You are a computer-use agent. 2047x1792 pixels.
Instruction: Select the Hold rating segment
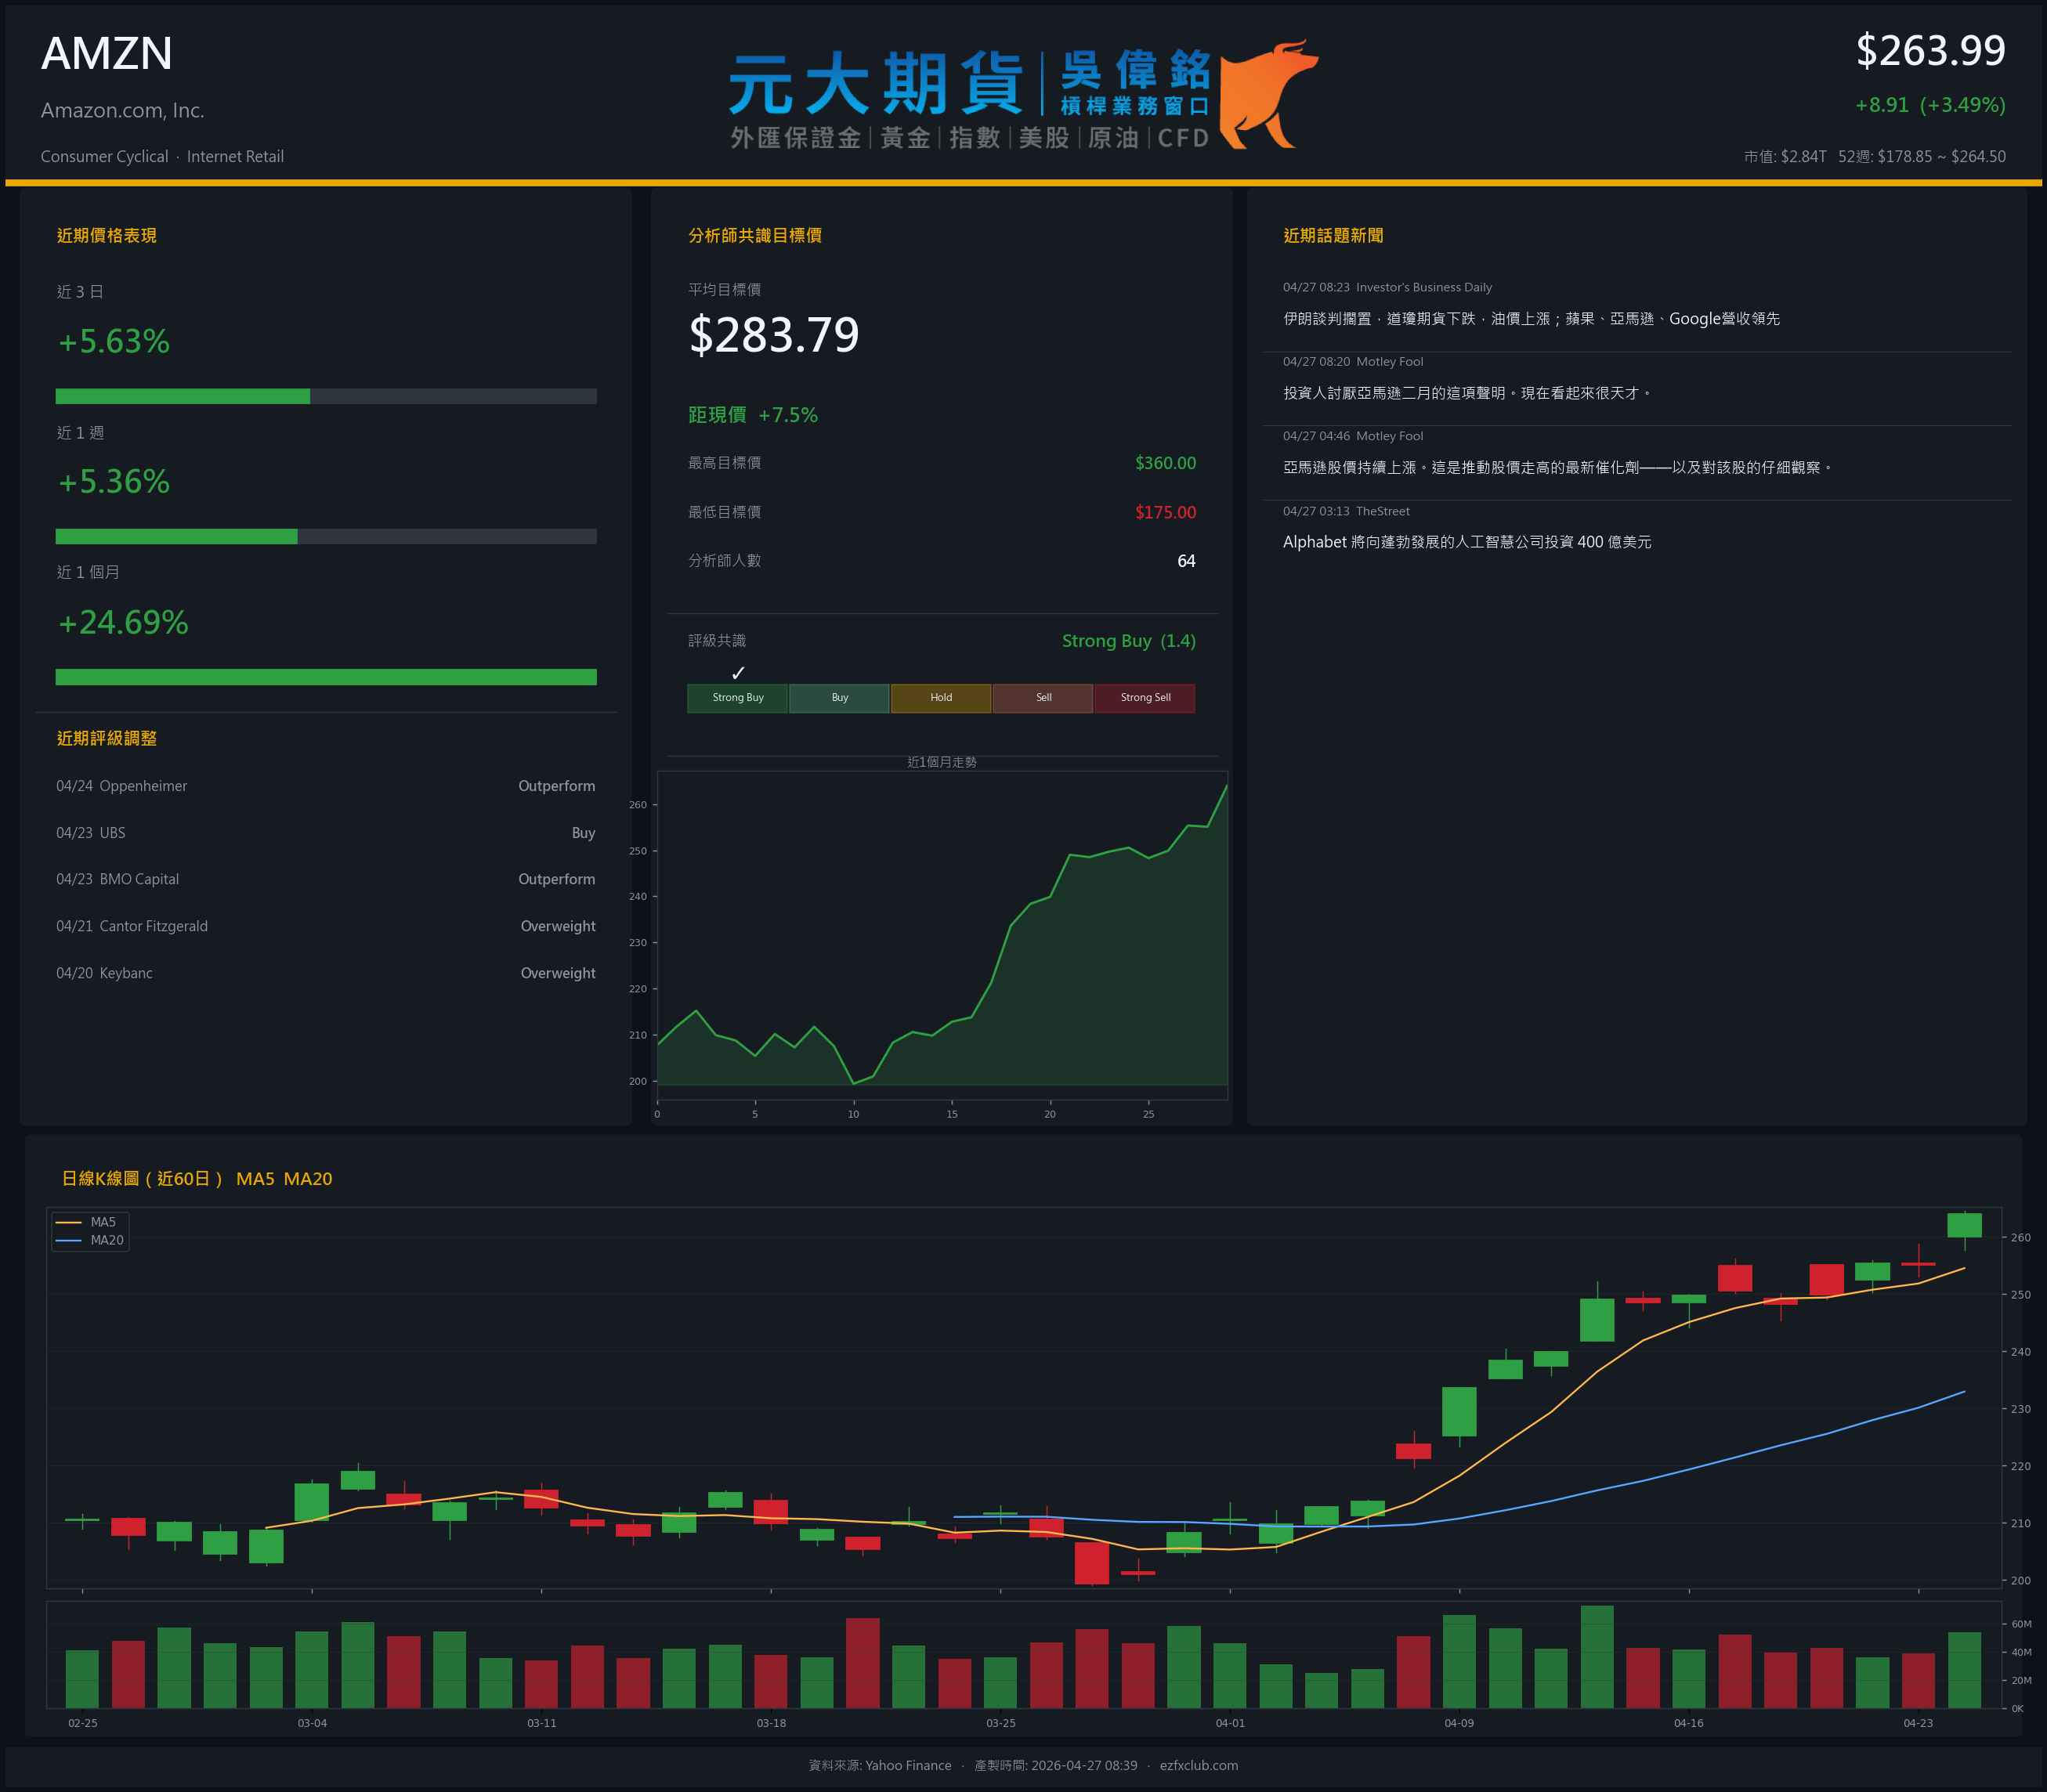pos(941,698)
